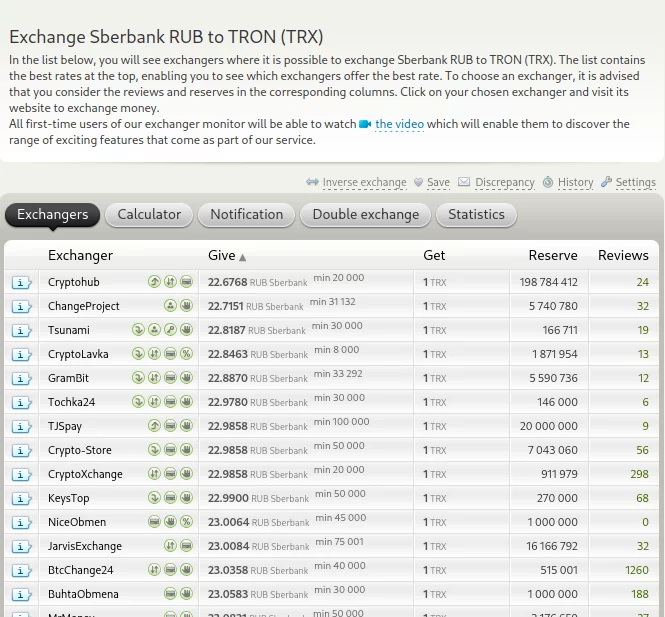Open the Statistics tab

476,215
